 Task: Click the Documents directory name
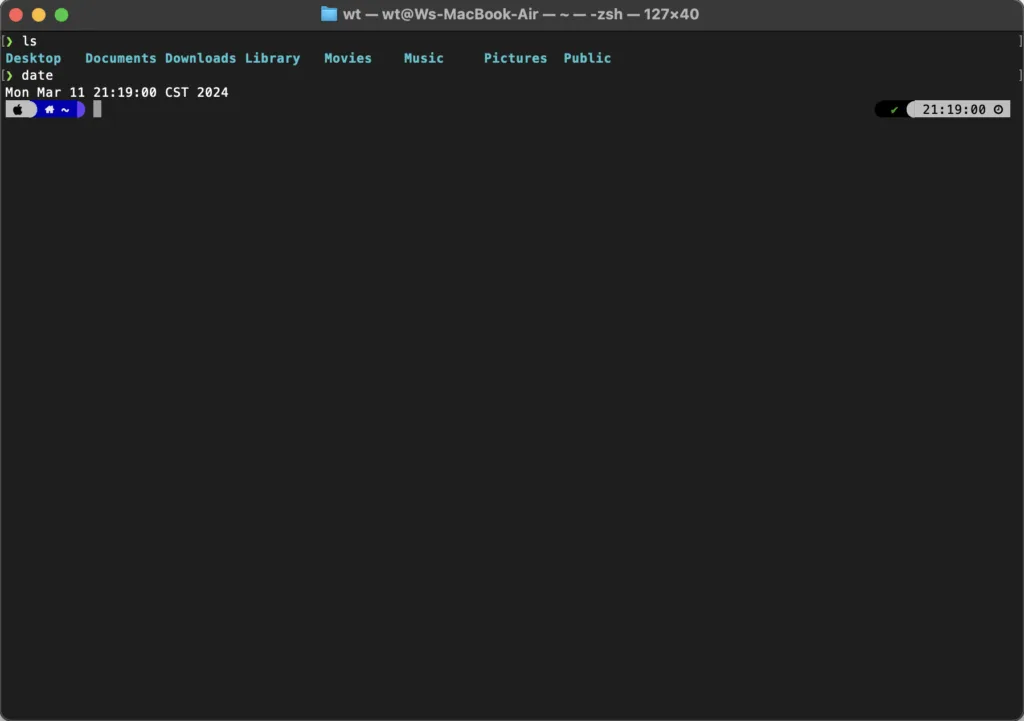[x=120, y=58]
